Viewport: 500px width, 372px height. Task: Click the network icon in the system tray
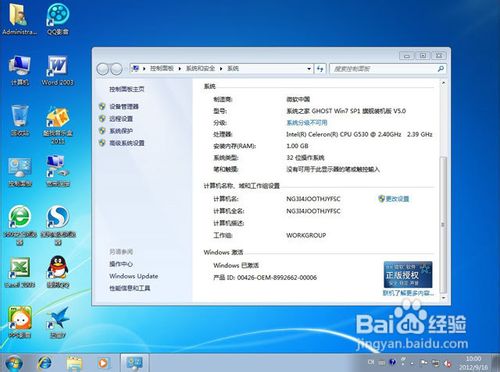436,362
